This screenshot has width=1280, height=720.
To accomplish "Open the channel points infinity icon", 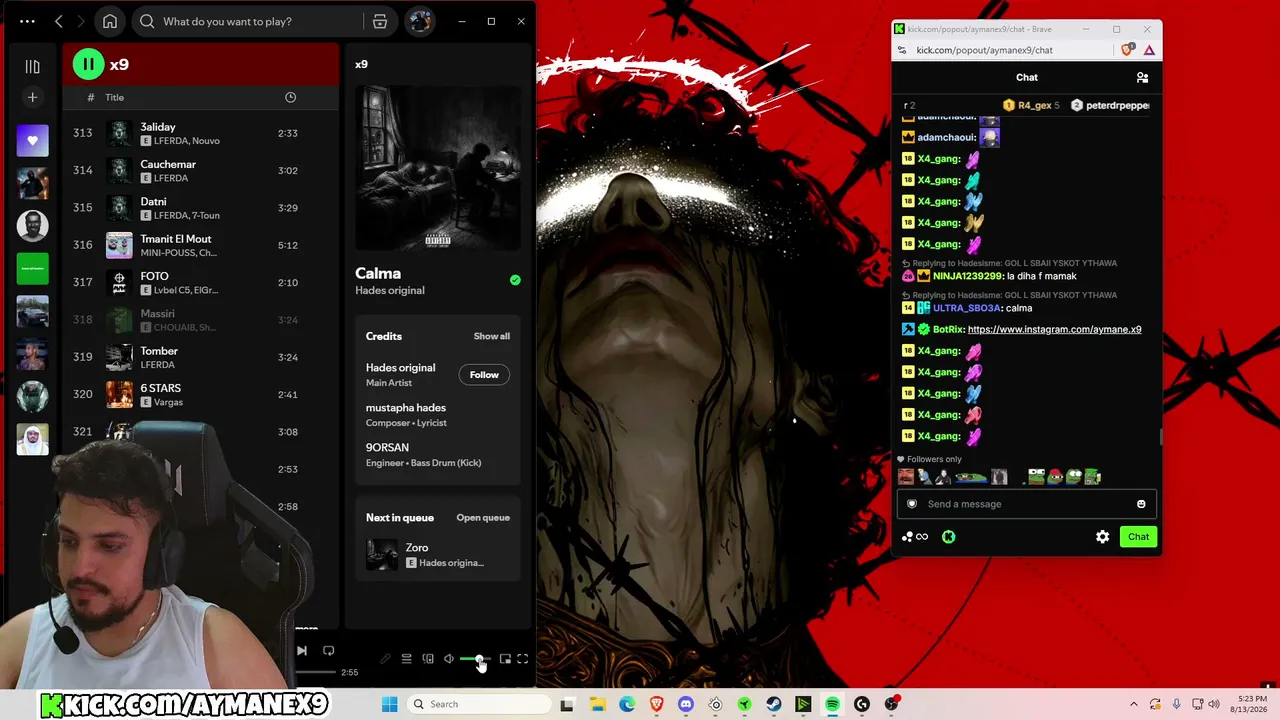I will tap(915, 537).
